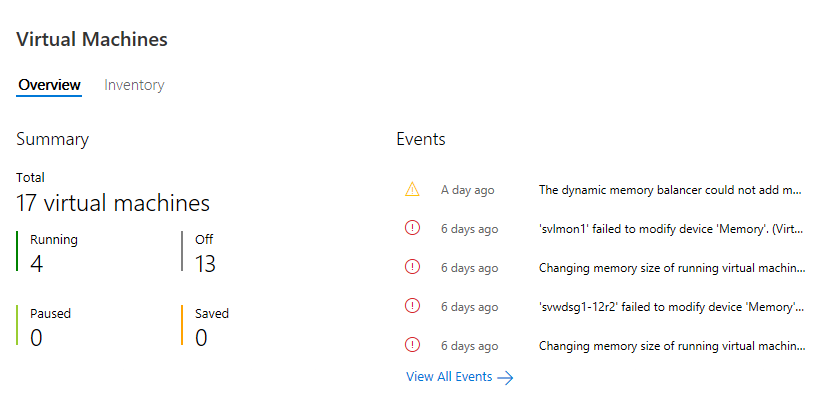Click the Running count of 4

[x=36, y=264]
